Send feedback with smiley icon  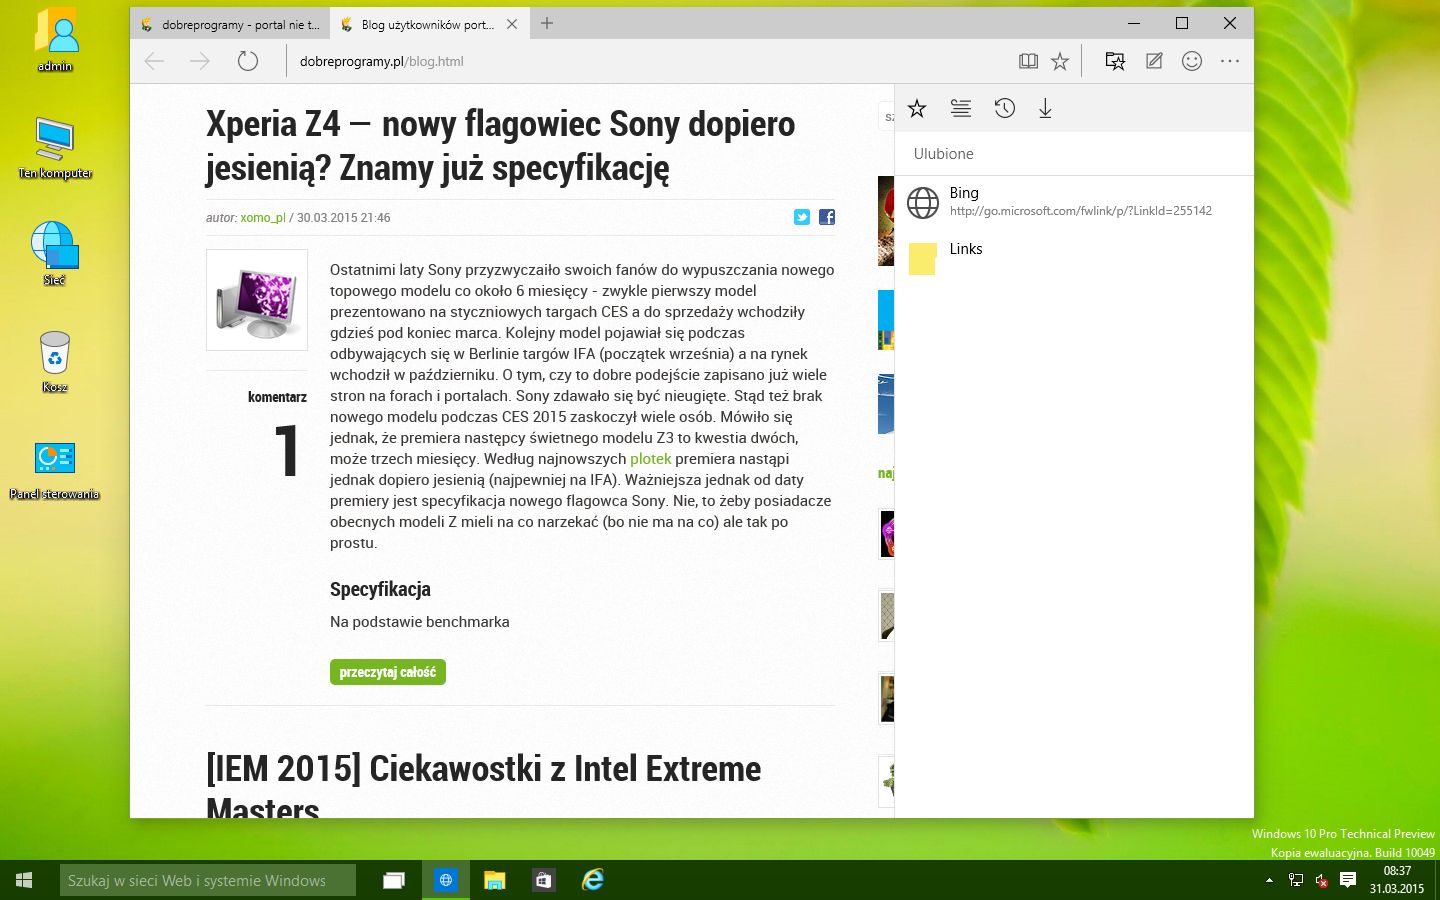tap(1192, 61)
